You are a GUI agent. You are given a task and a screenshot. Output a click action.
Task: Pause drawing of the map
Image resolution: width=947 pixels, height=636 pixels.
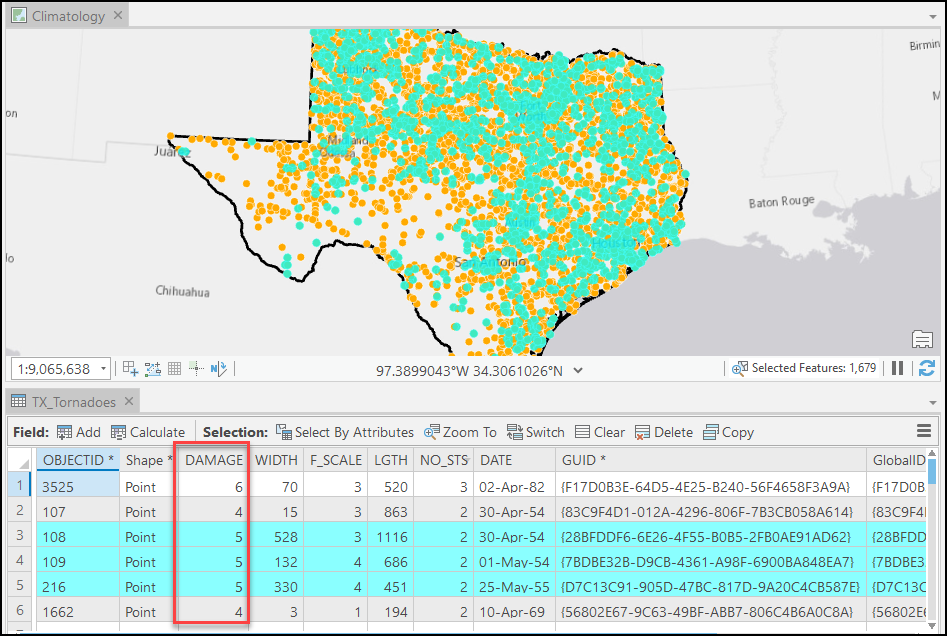coord(897,367)
